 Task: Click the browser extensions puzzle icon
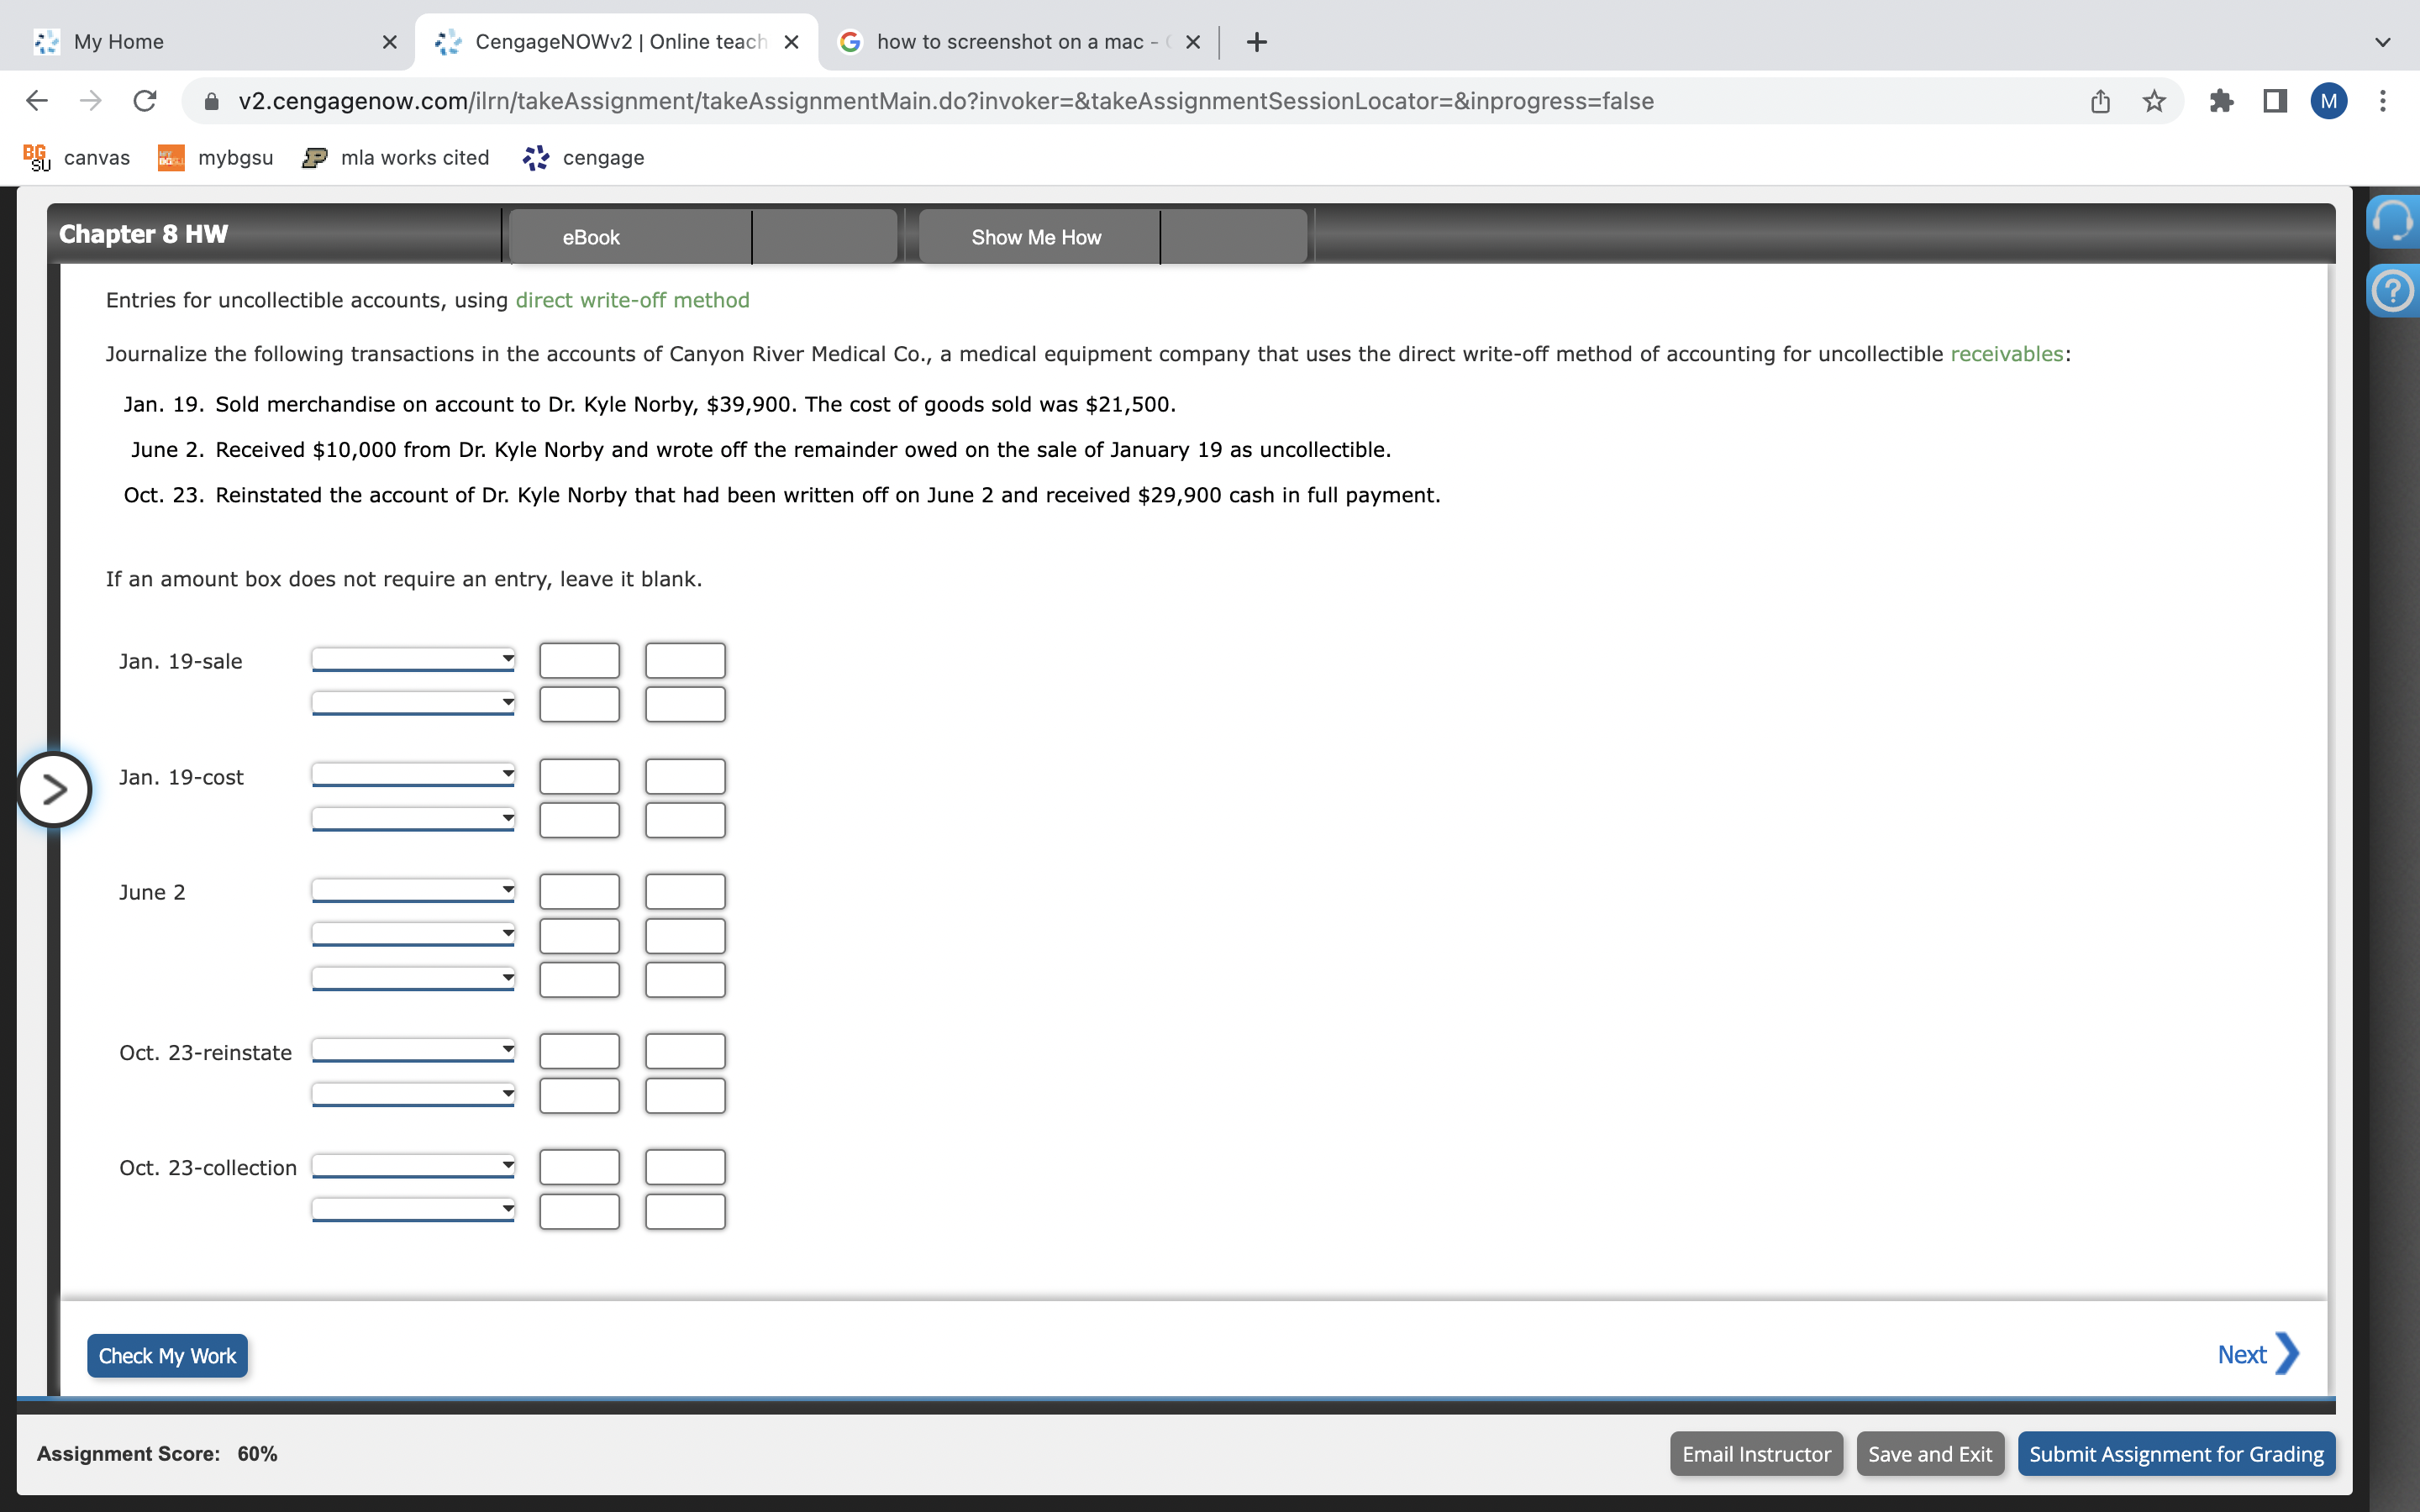[2221, 100]
